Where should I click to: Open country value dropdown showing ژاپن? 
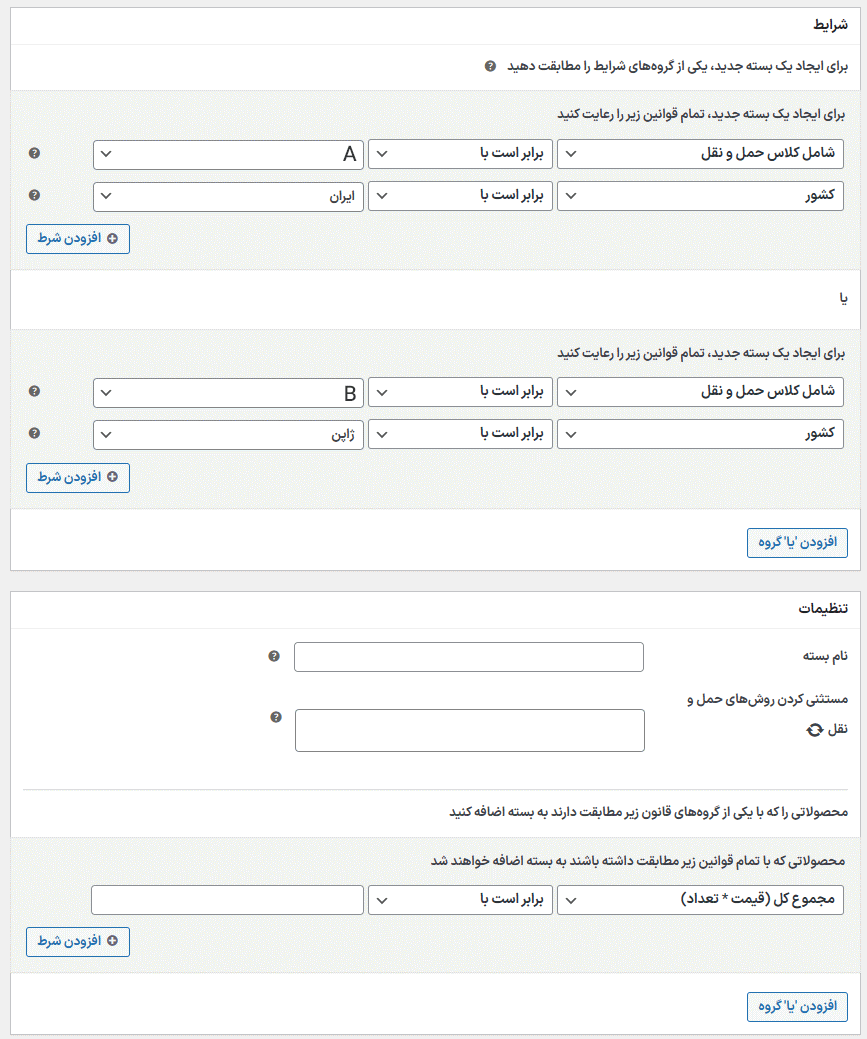228,435
